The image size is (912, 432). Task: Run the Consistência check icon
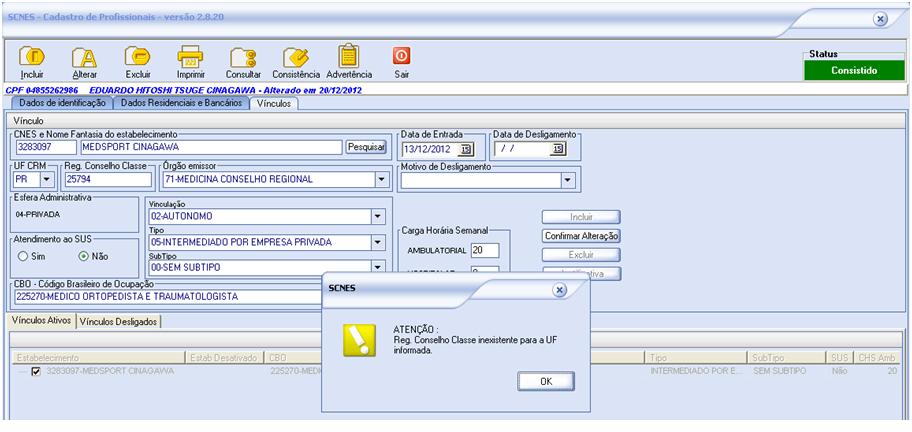tap(295, 57)
